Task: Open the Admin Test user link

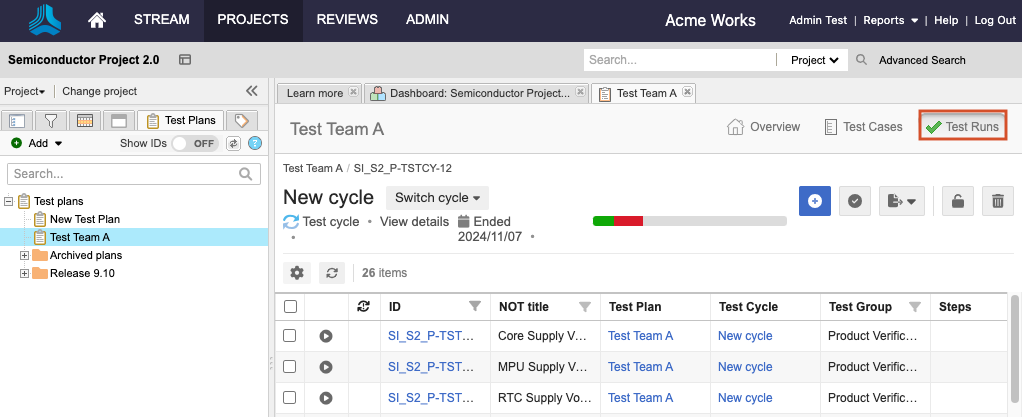Action: (818, 20)
